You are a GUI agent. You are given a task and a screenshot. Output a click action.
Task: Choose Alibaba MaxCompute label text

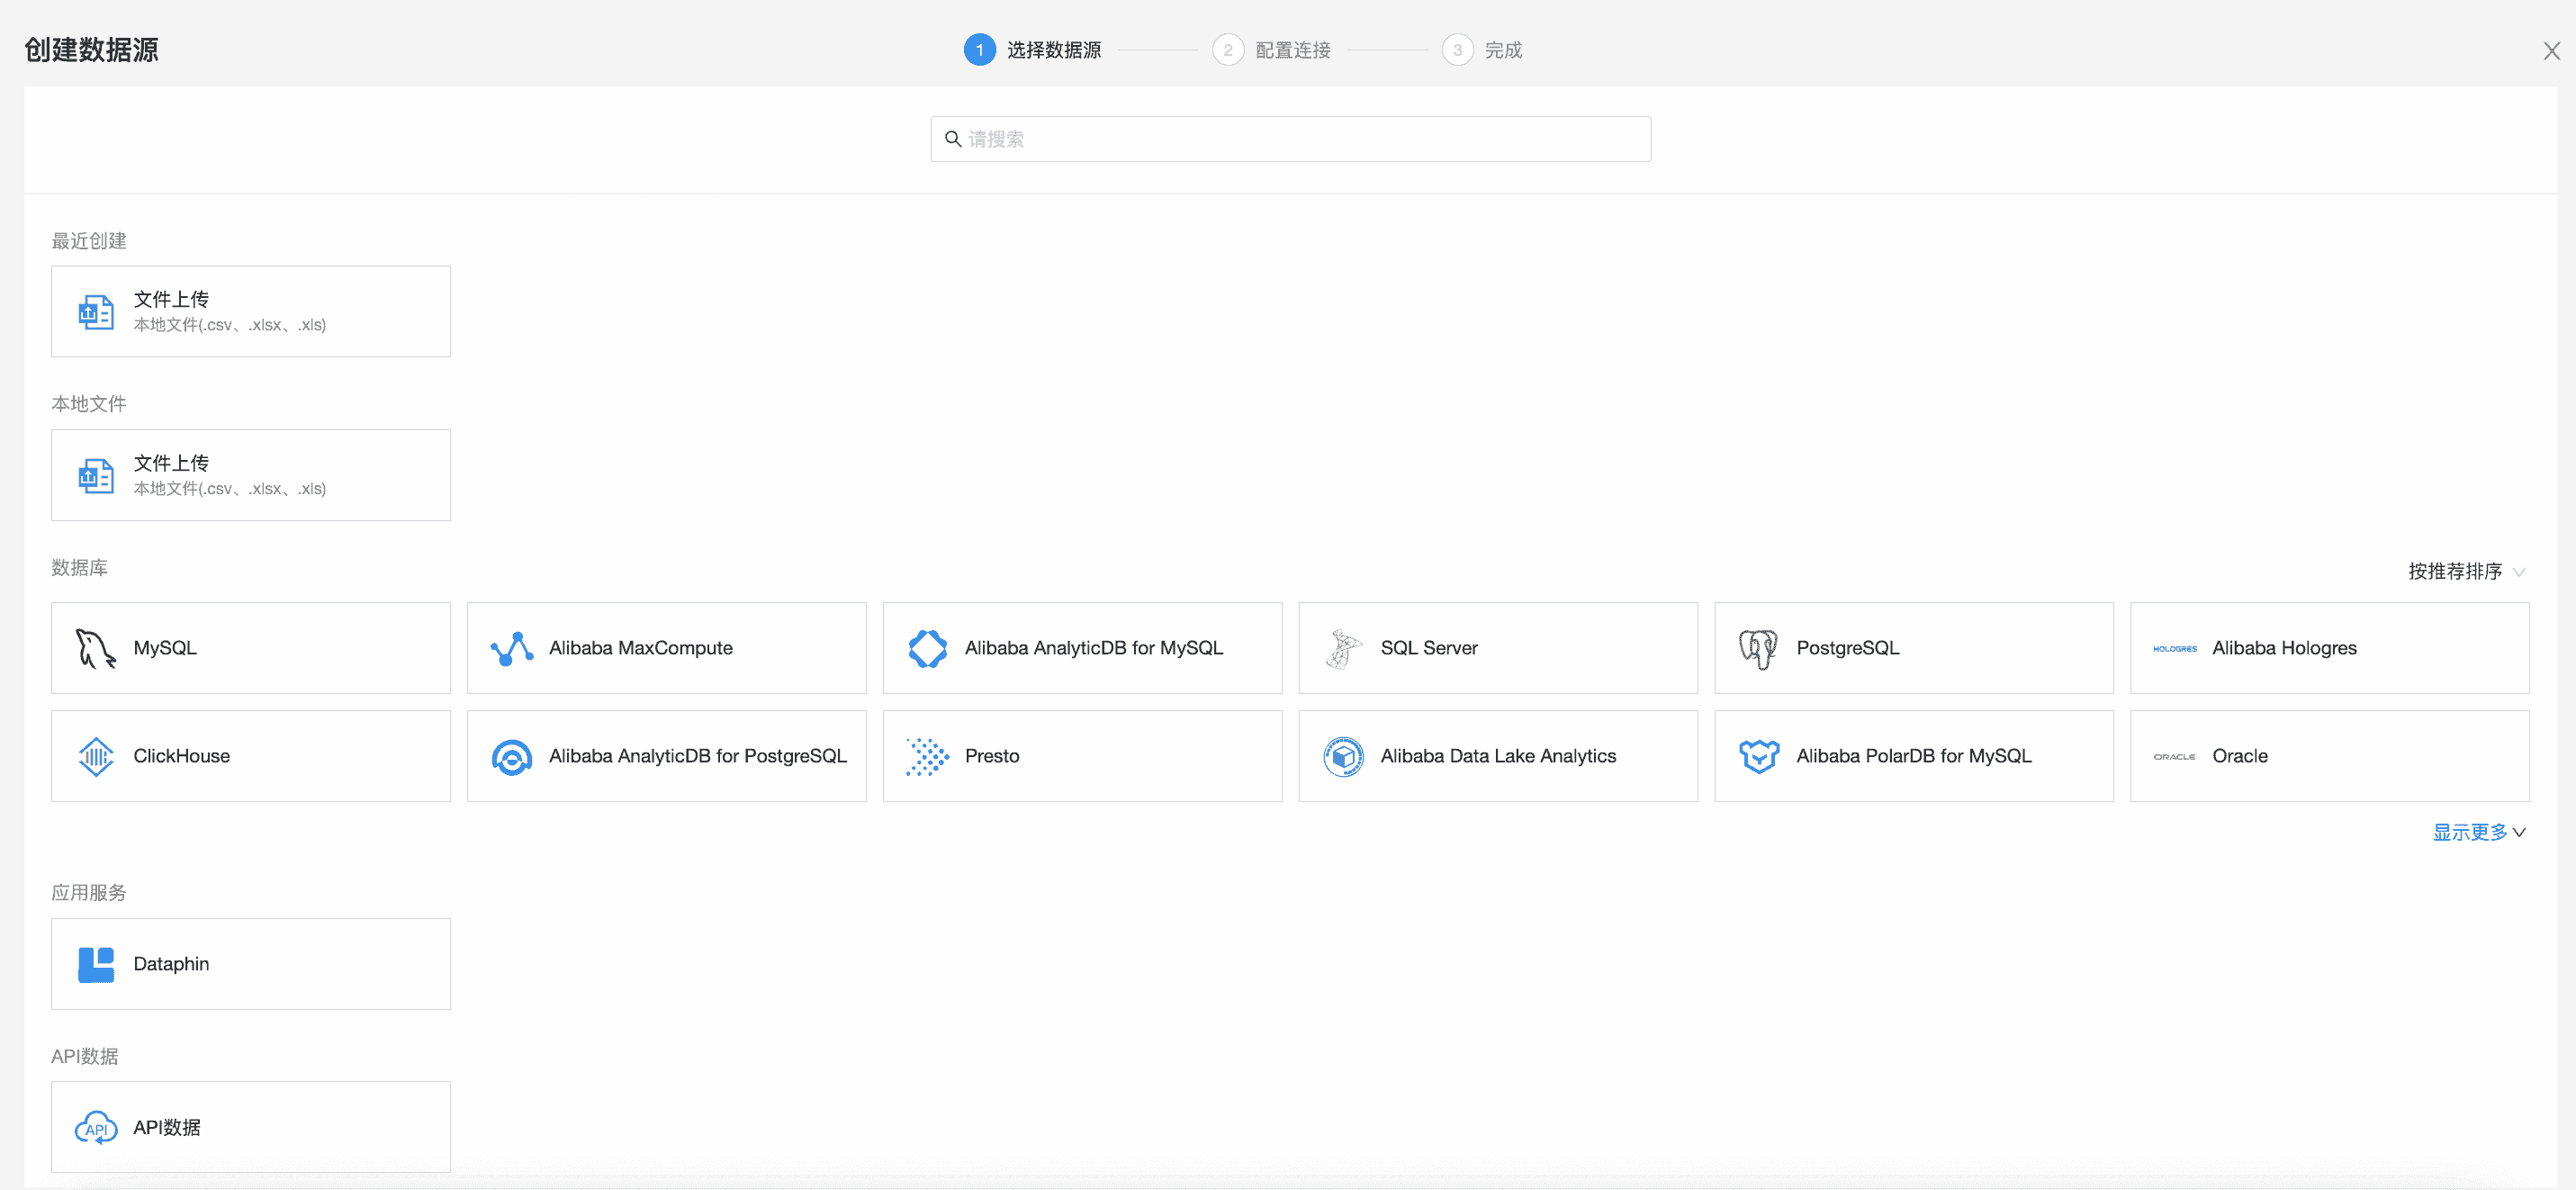(x=641, y=648)
